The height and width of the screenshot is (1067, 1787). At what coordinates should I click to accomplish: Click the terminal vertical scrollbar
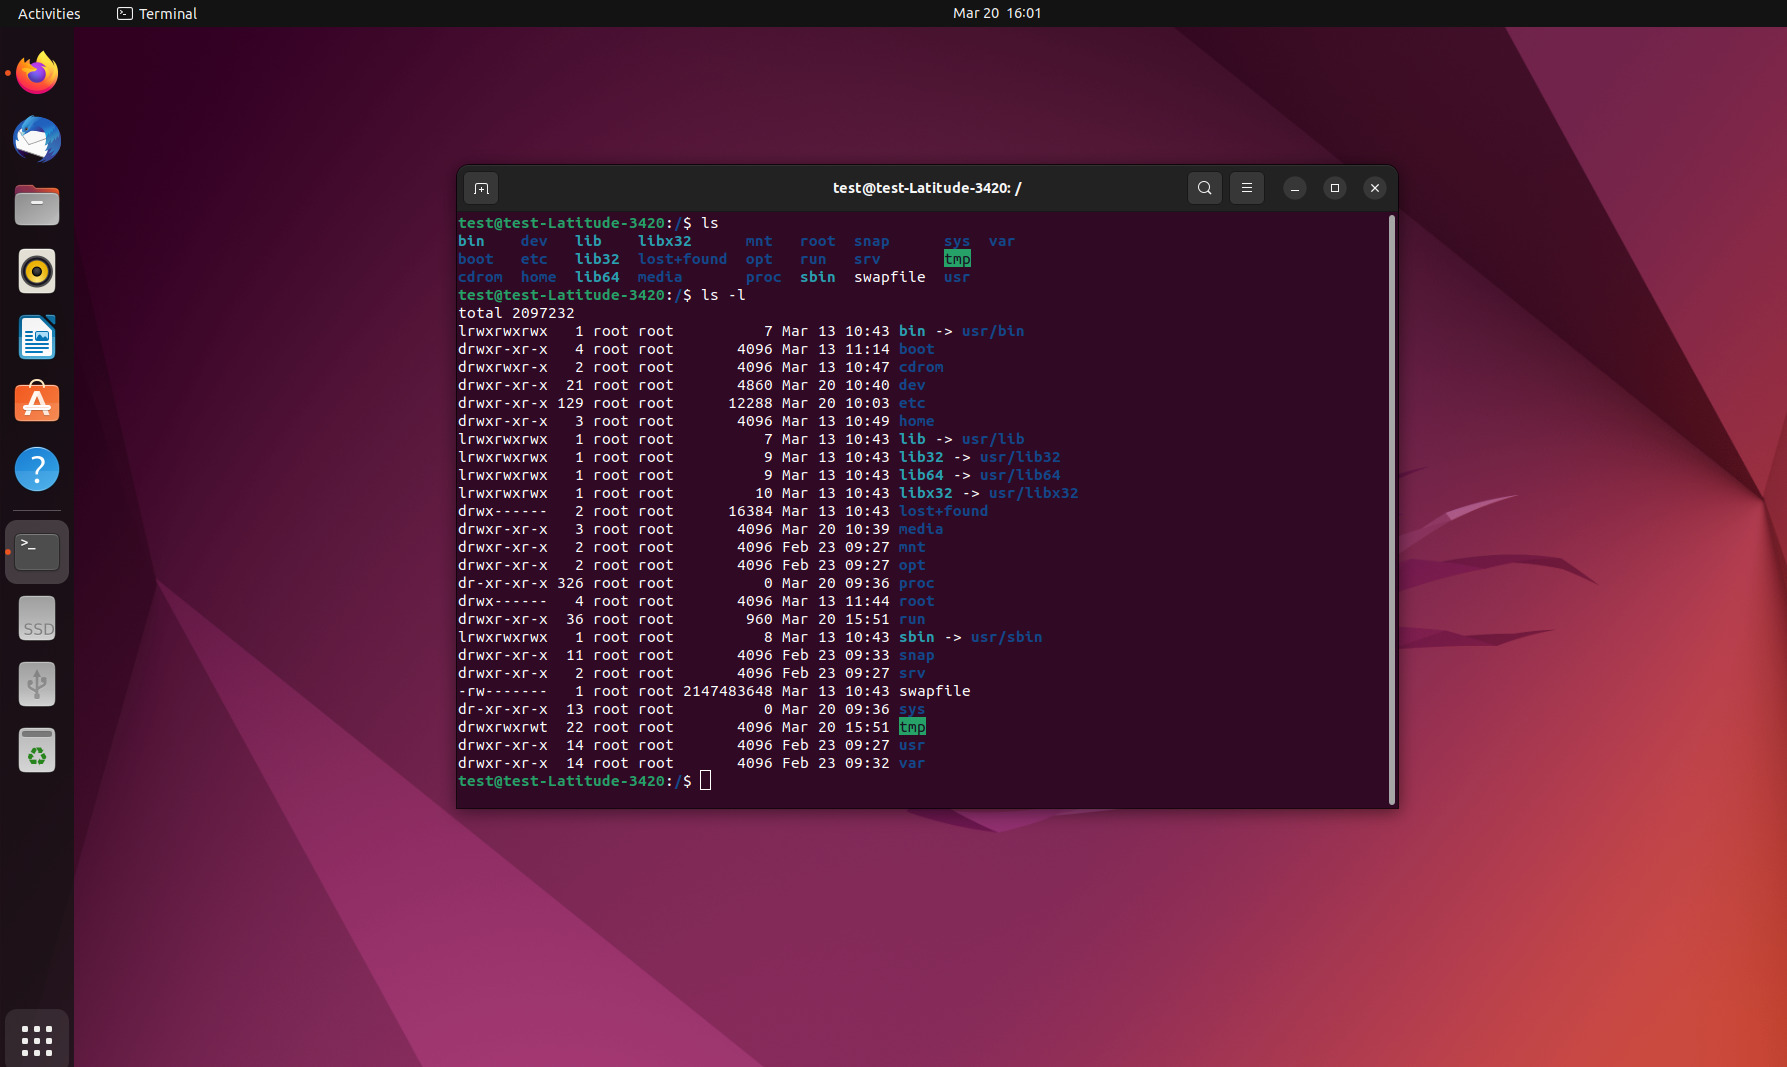pyautogui.click(x=1391, y=509)
